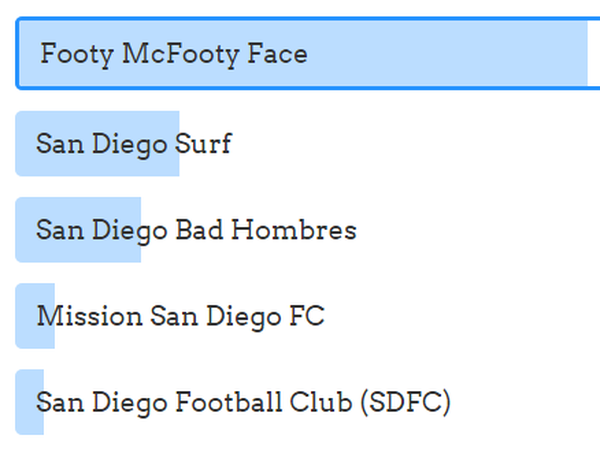Click the "San Diego Surf" label text

133,144
